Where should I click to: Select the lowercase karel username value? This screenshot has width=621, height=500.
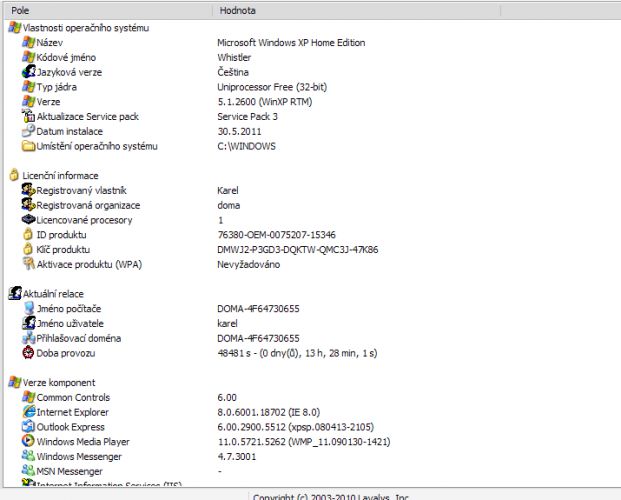click(227, 323)
